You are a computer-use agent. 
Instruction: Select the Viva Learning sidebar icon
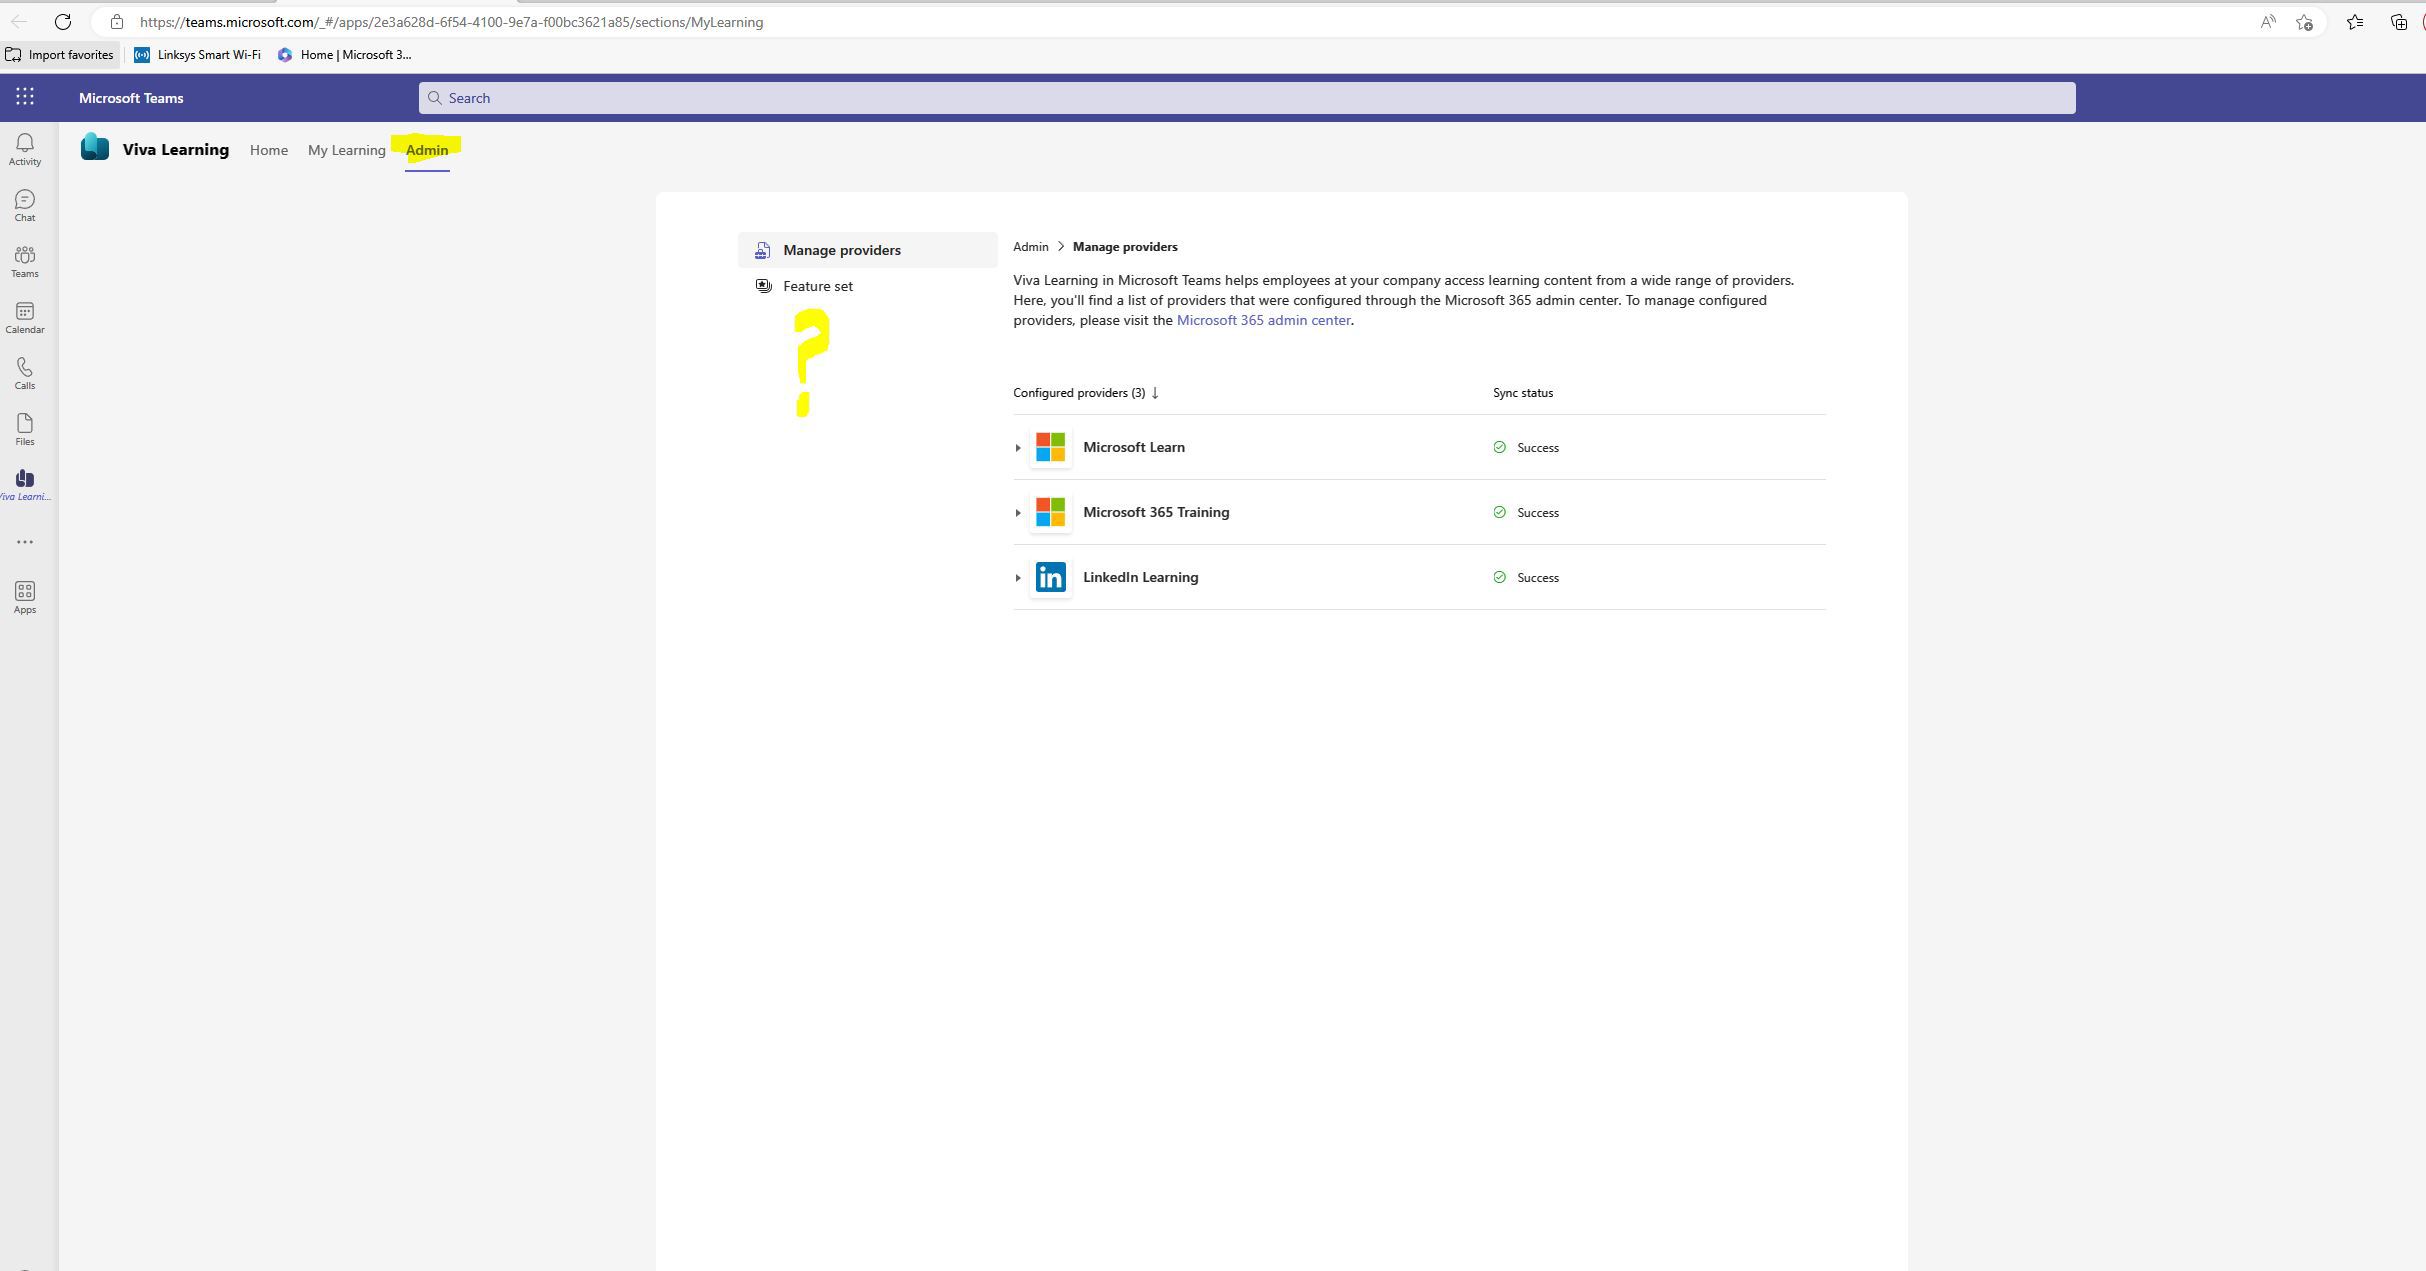[25, 485]
